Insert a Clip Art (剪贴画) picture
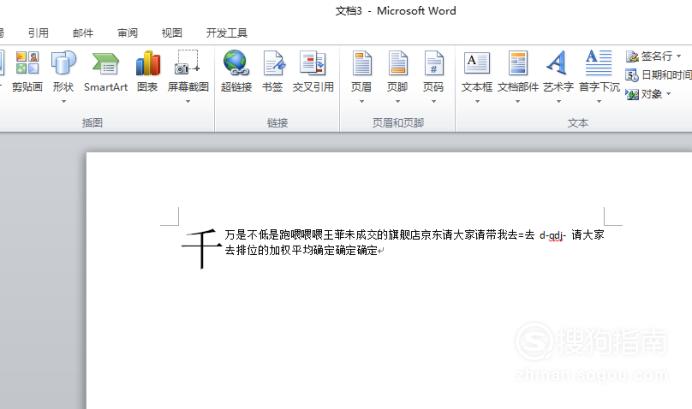Screen dimensions: 692x409 tap(27, 71)
